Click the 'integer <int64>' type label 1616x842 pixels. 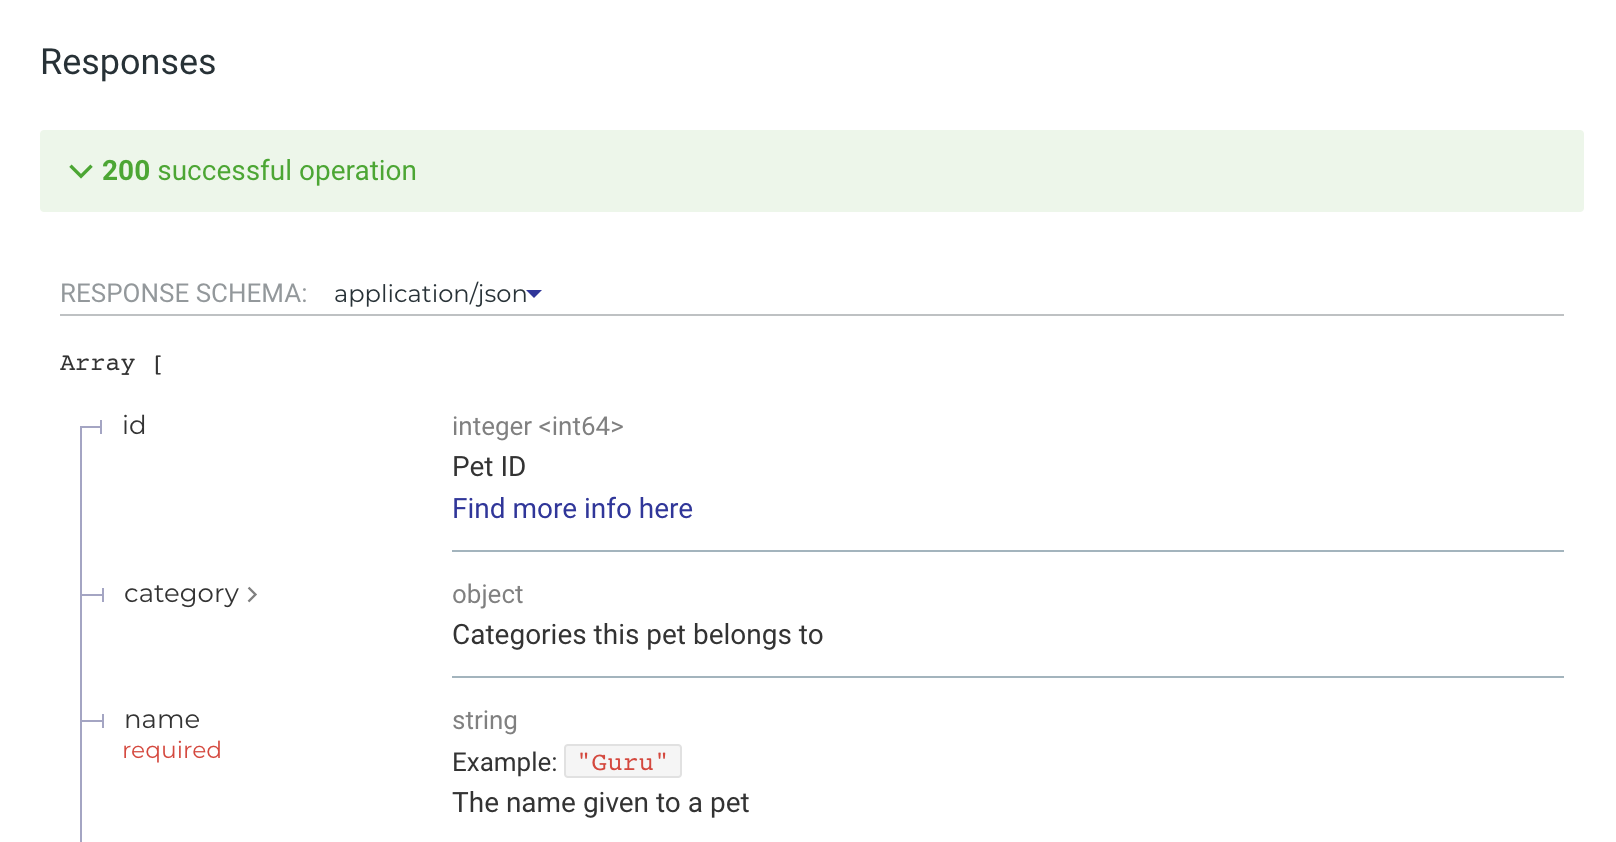coord(538,426)
